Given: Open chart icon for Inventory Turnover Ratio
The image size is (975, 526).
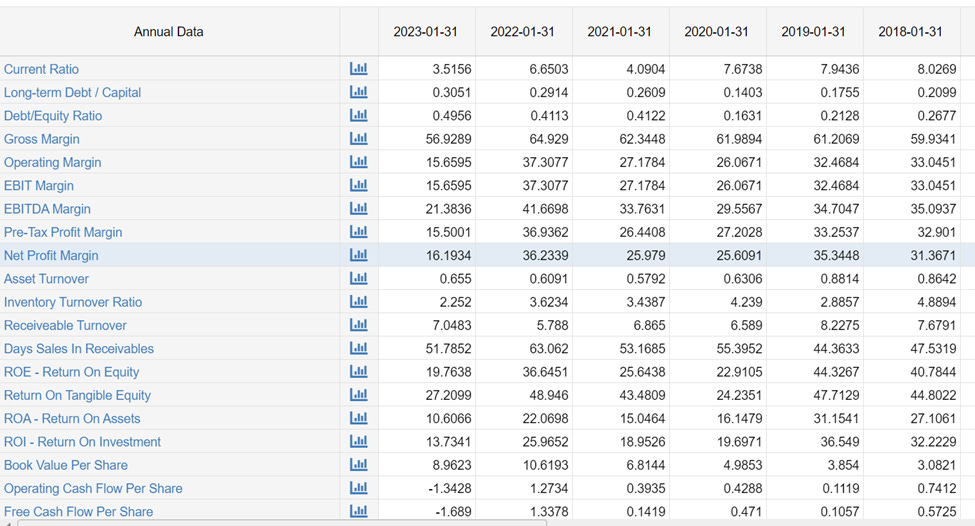Looking at the screenshot, I should 359,302.
